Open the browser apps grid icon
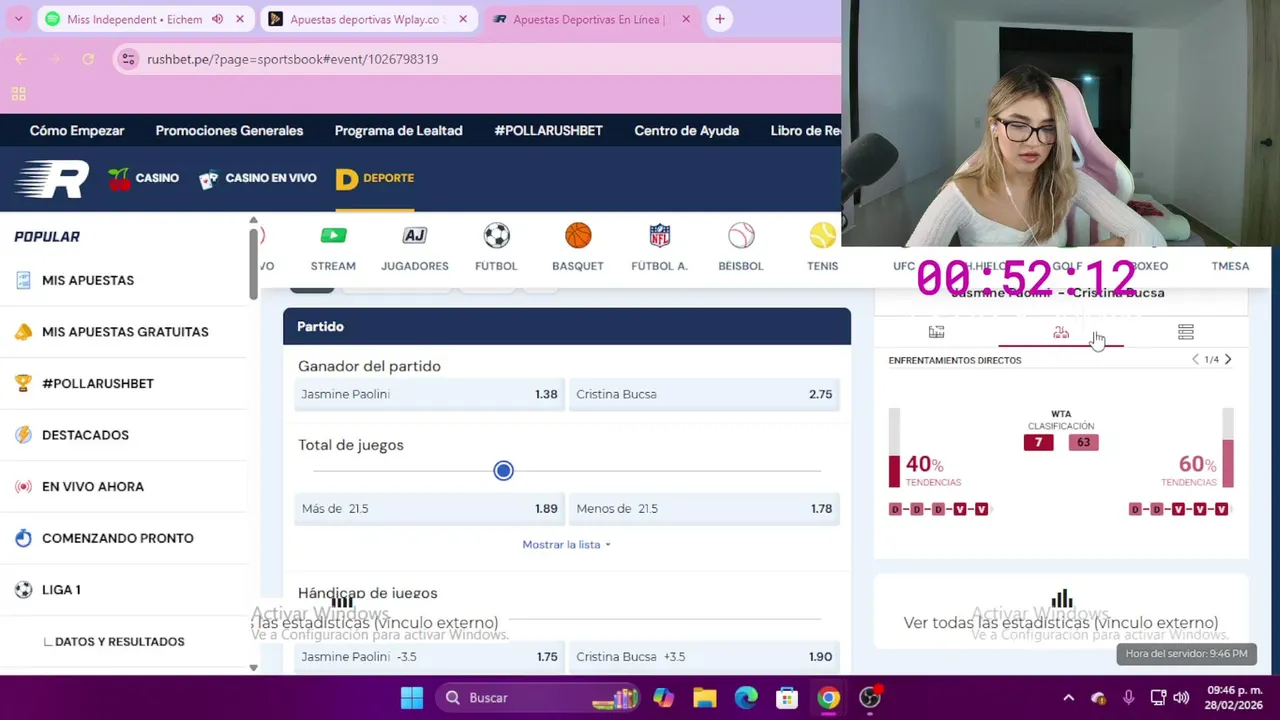The image size is (1280, 720). [x=18, y=94]
